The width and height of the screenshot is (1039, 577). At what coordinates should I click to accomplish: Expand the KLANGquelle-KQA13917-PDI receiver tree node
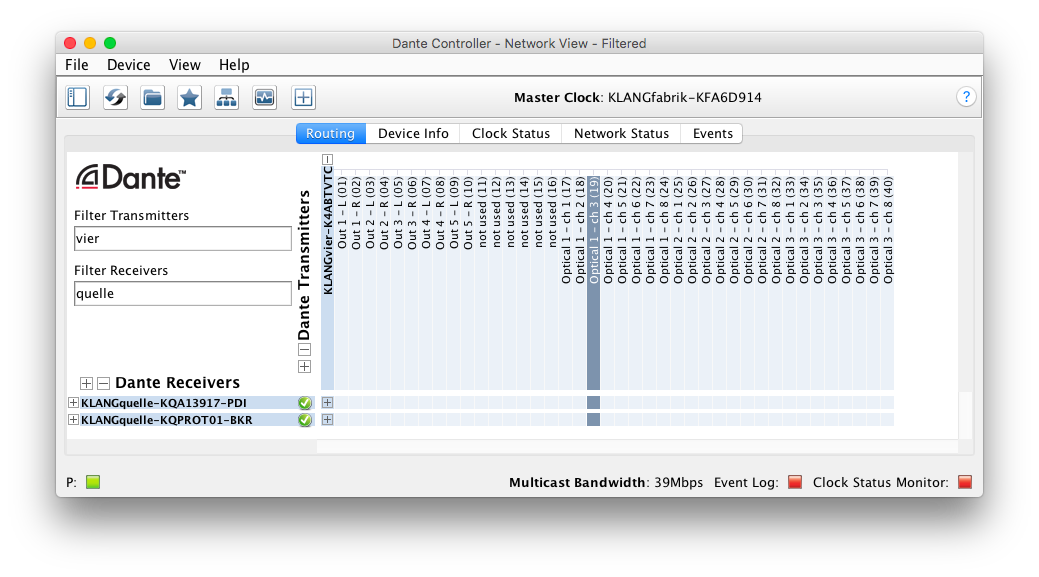(x=73, y=403)
